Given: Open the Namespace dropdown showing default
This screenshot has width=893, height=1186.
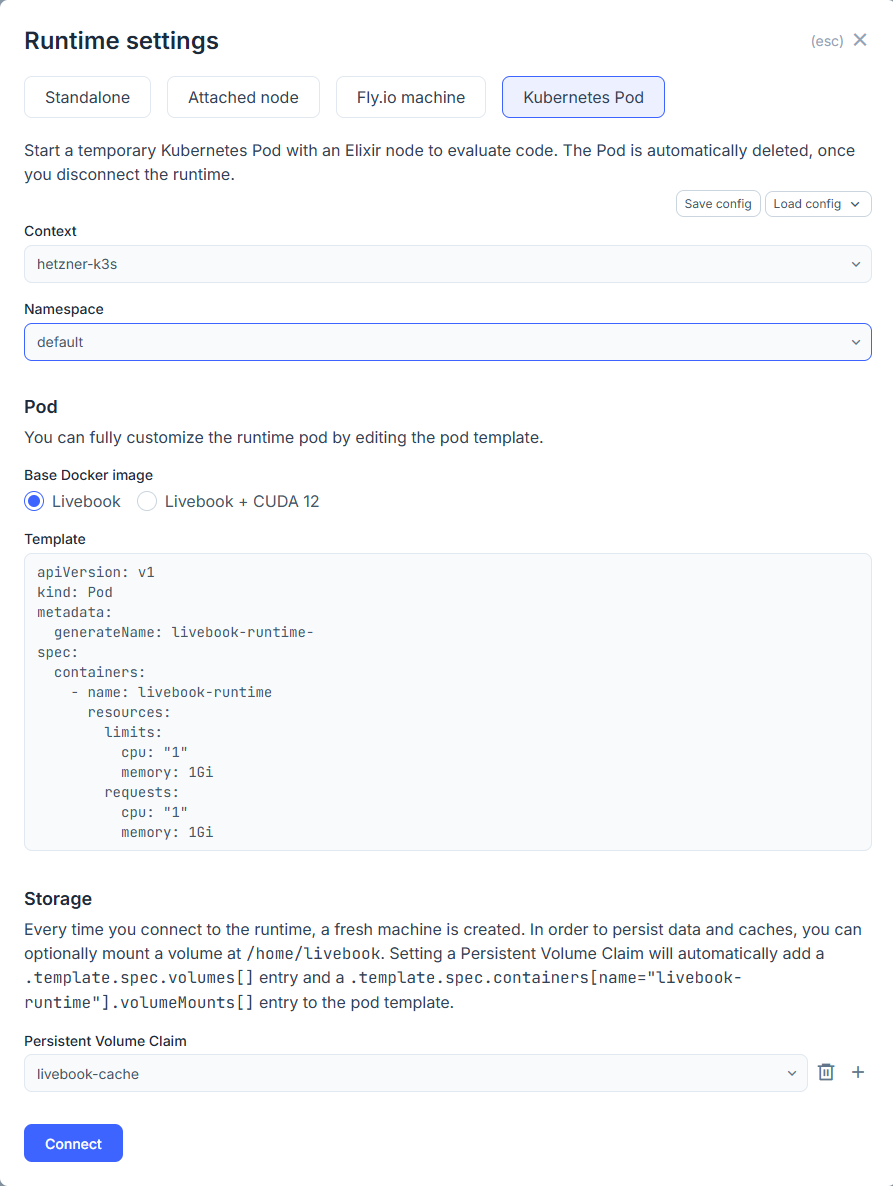Looking at the screenshot, I should coord(447,341).
